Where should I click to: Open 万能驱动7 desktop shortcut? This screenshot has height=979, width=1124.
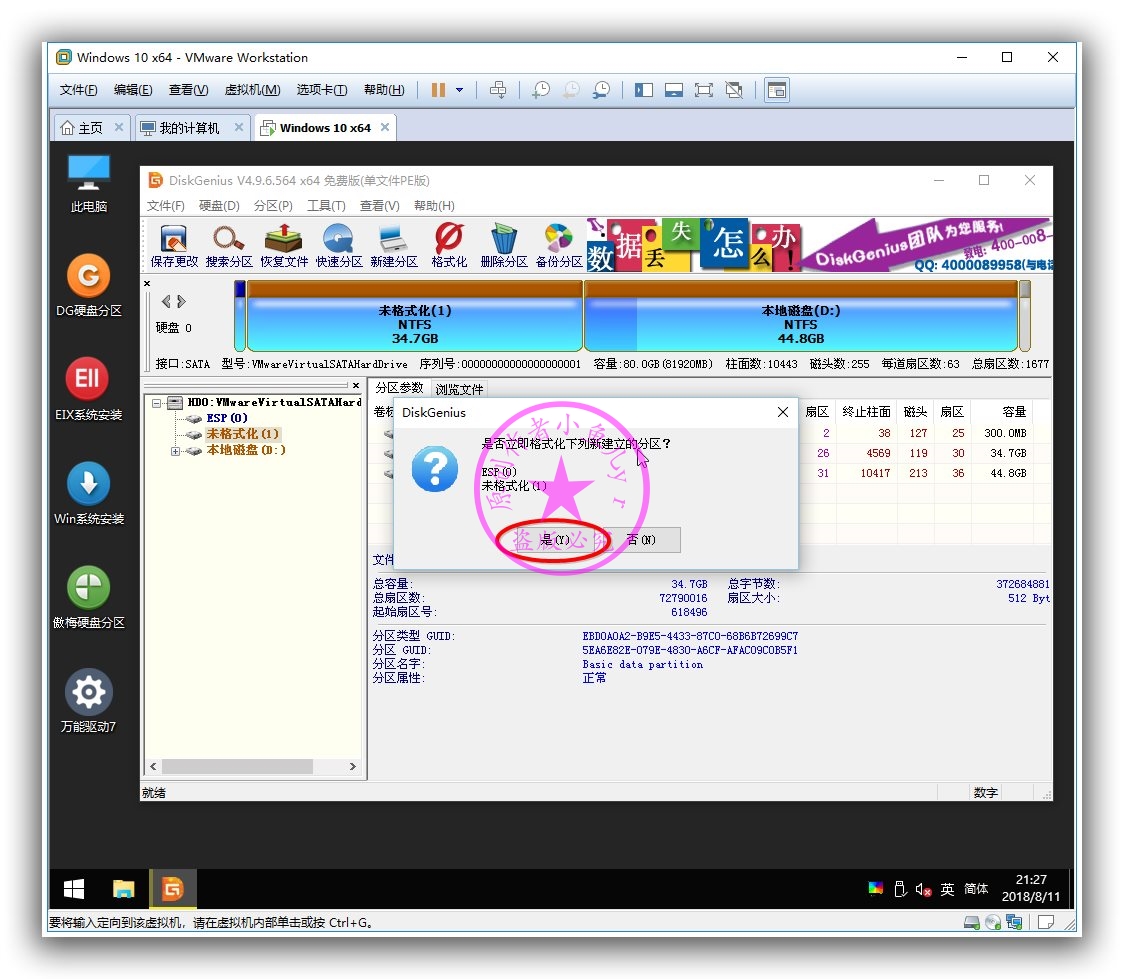[88, 701]
